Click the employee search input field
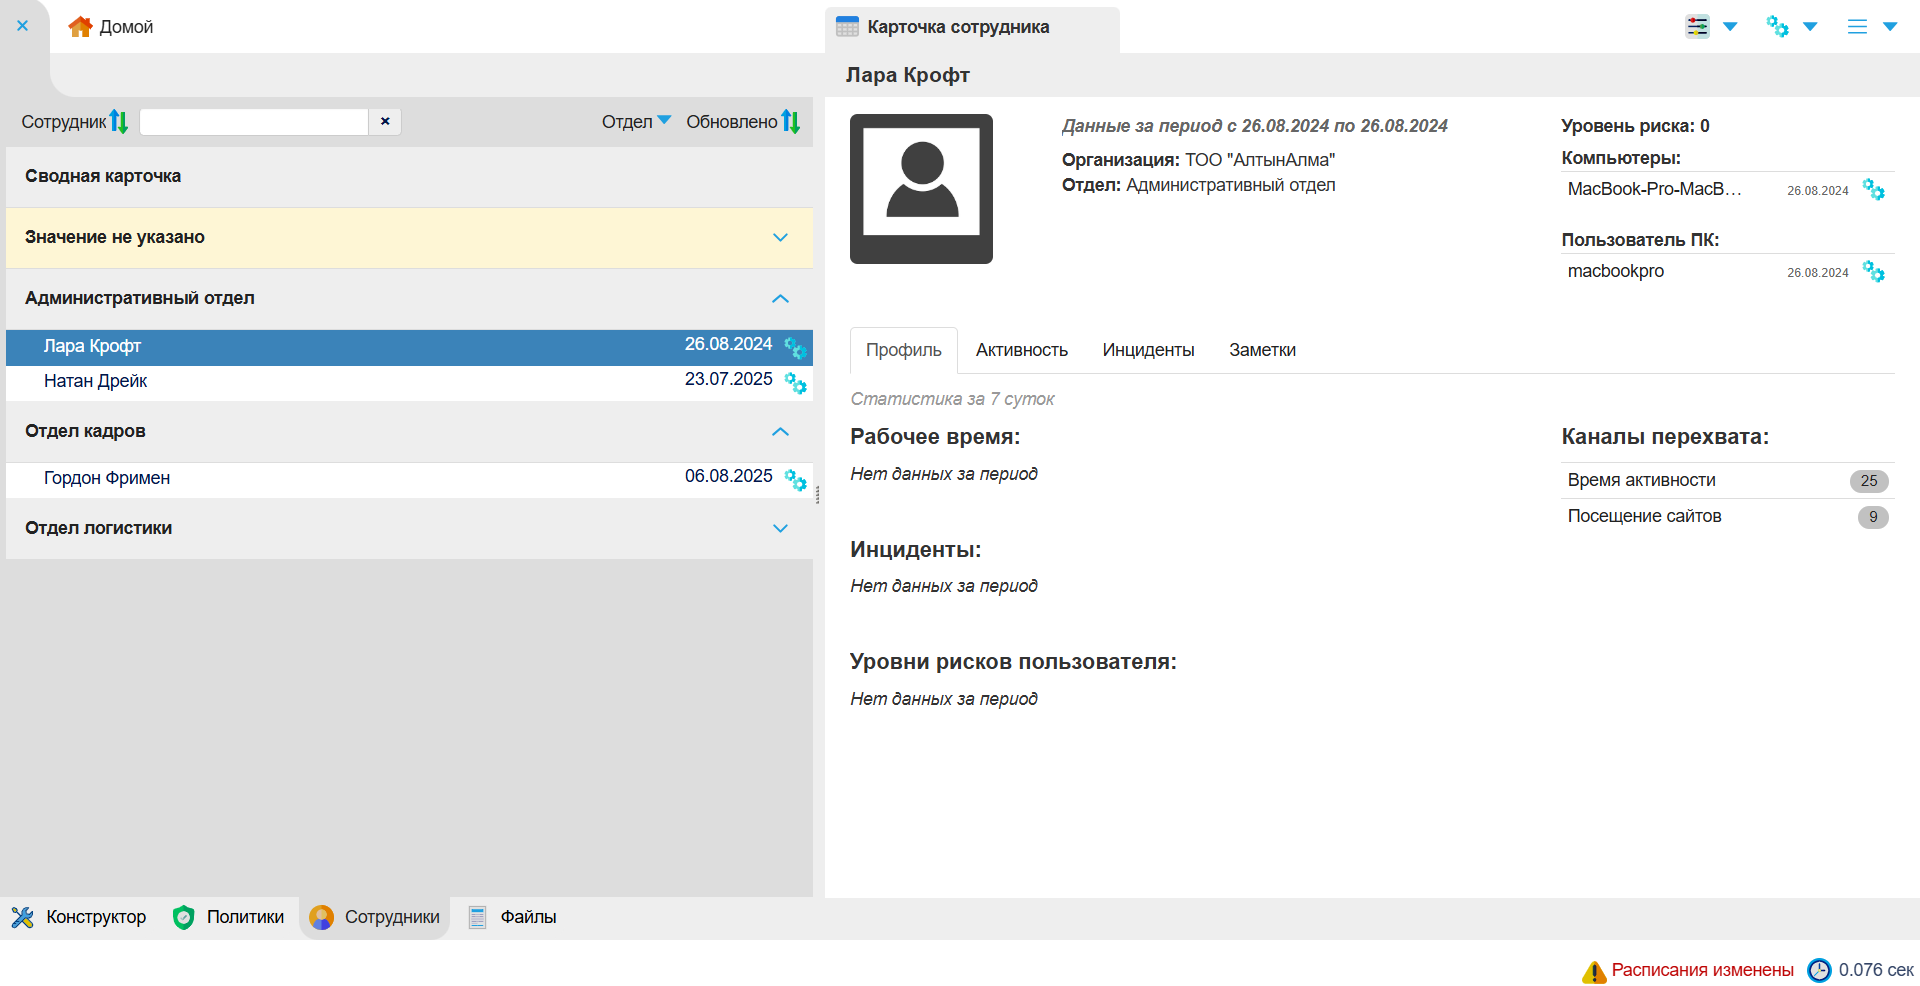 tap(254, 122)
